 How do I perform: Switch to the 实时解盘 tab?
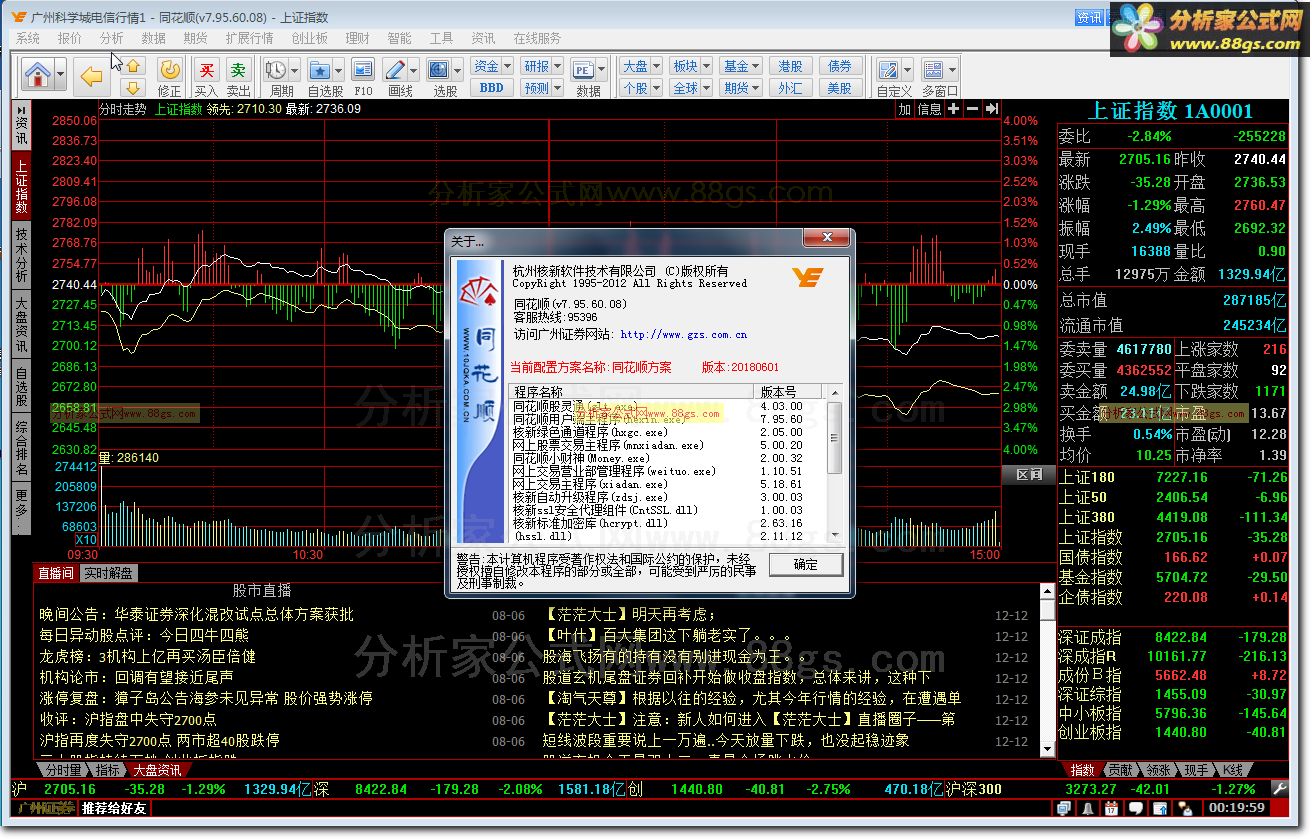click(x=107, y=573)
